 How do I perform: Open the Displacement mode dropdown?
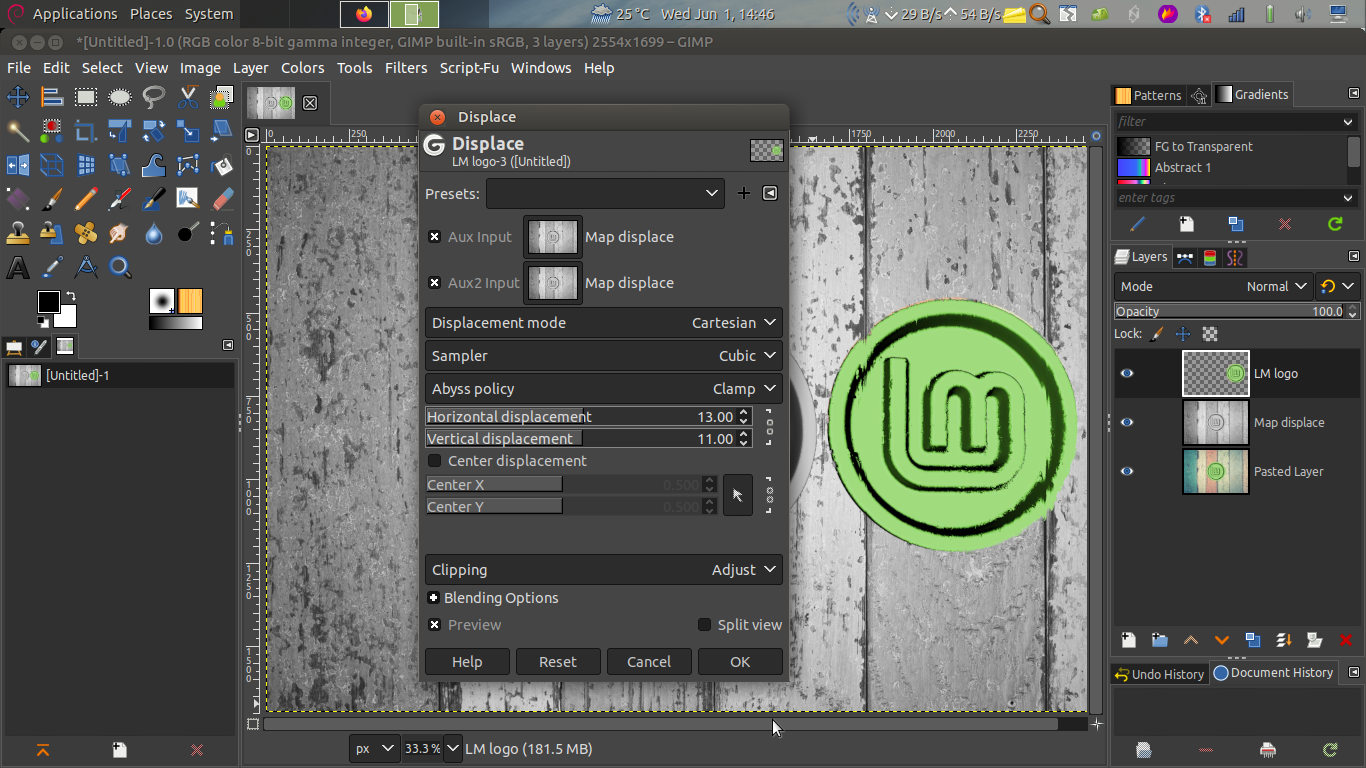(604, 323)
